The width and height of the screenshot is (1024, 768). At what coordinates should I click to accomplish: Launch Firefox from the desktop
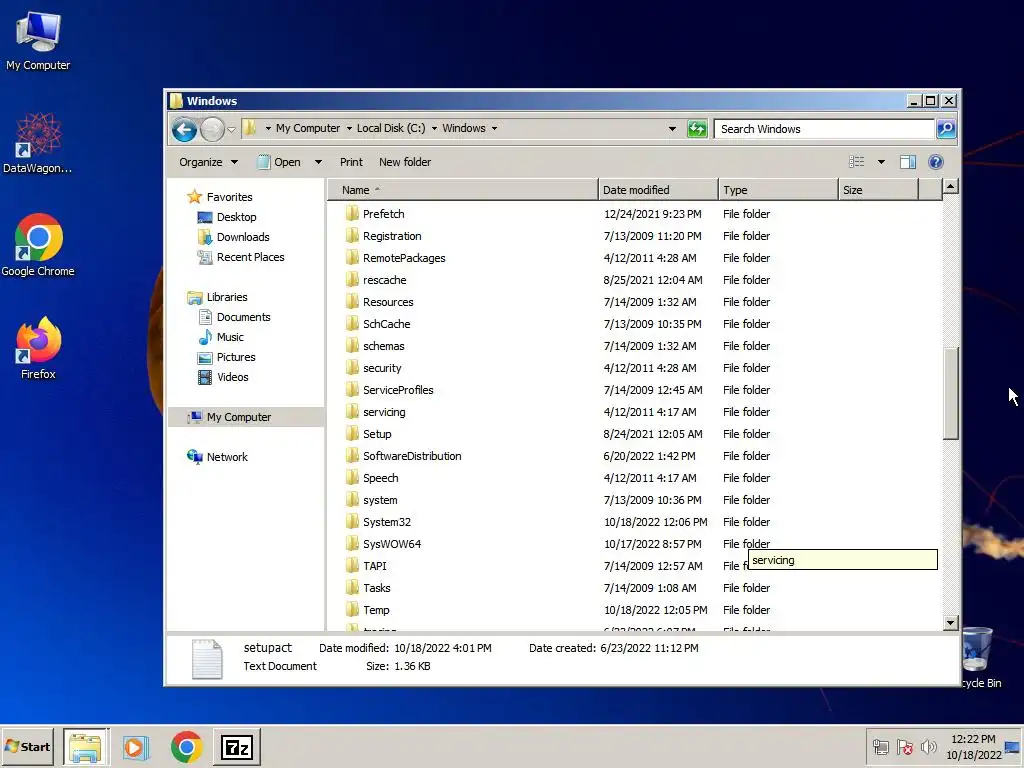tap(38, 348)
